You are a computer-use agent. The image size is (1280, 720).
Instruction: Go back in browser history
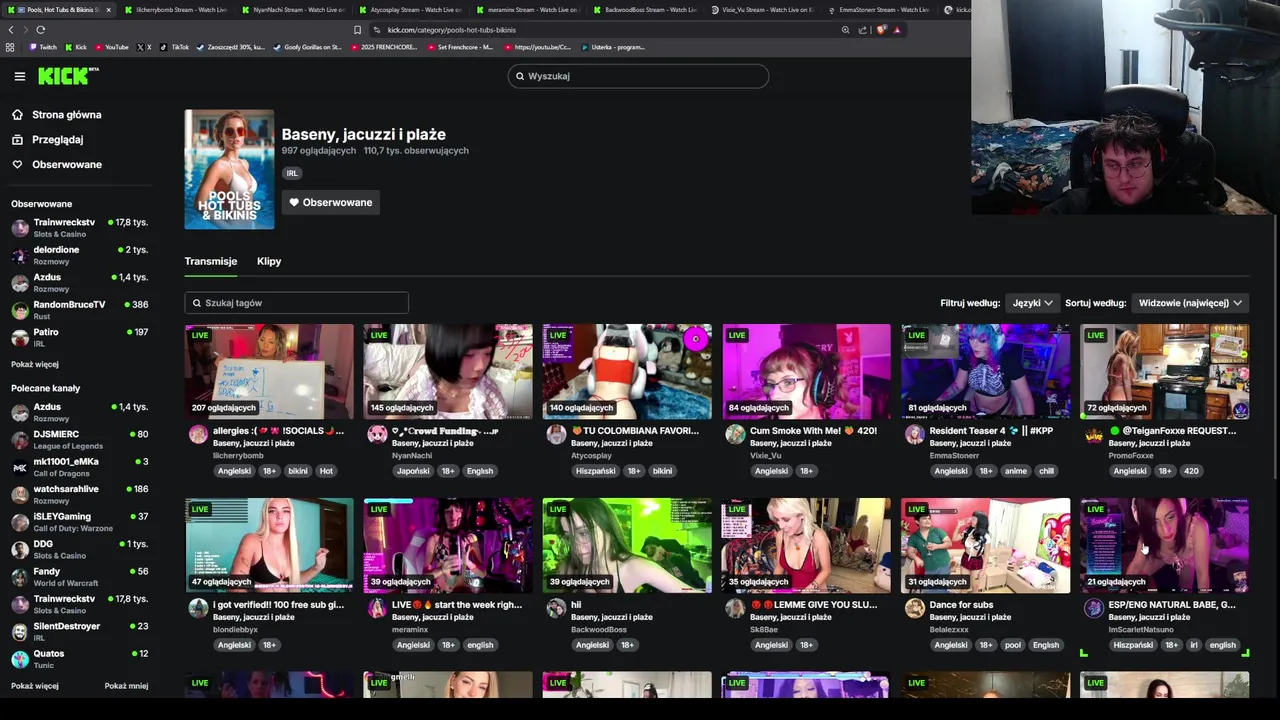tap(11, 30)
